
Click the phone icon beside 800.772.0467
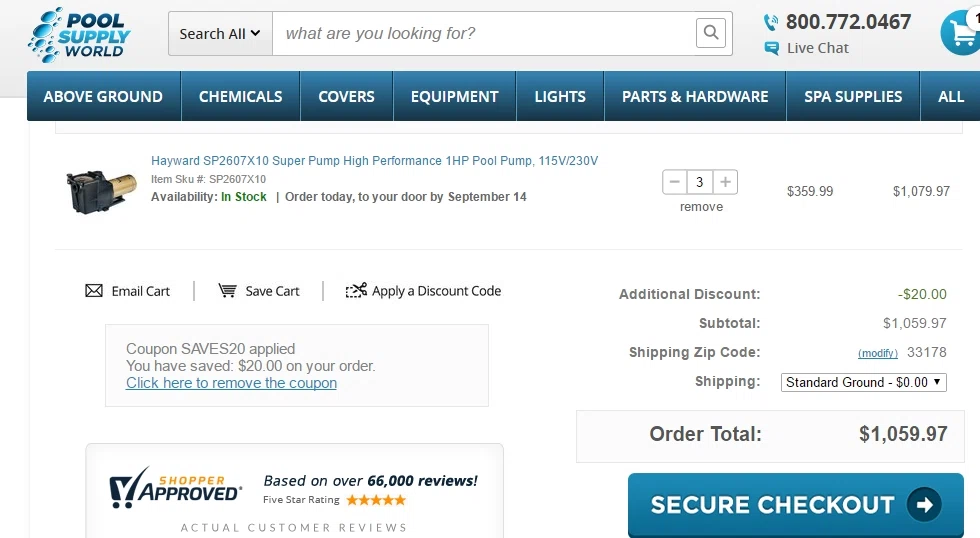(771, 22)
